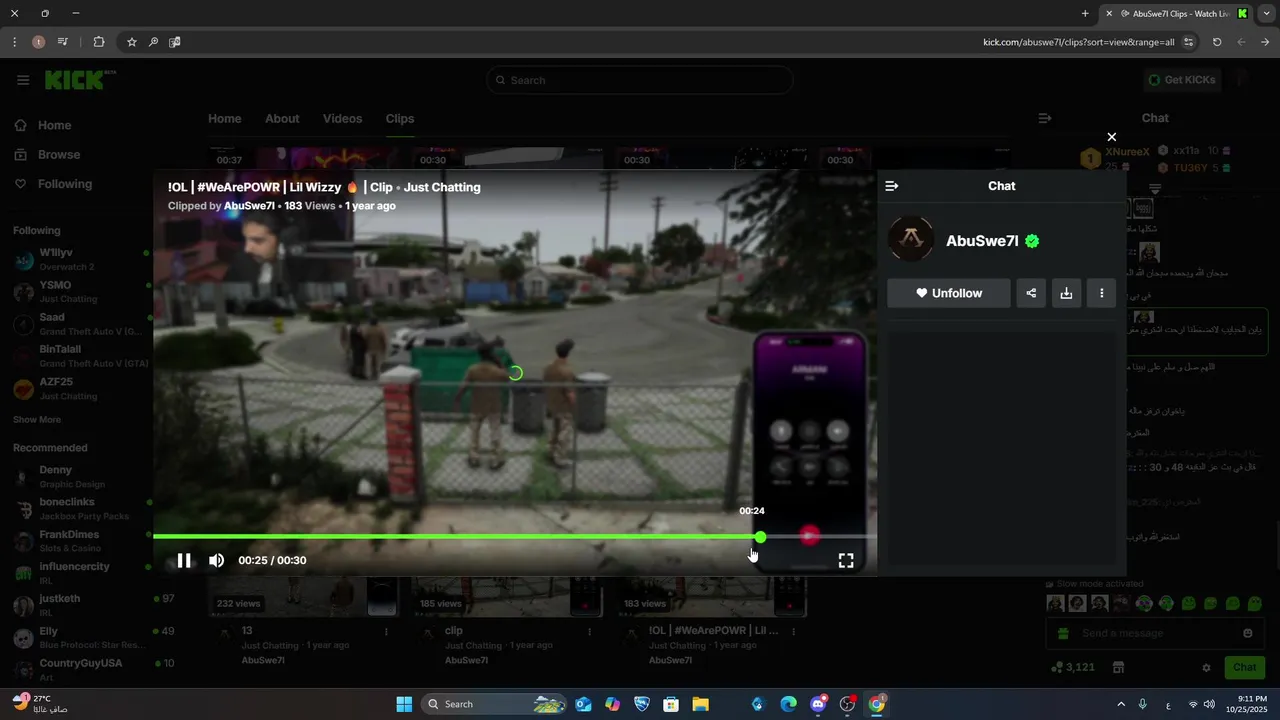Collapse the clip chat panel

[892, 186]
